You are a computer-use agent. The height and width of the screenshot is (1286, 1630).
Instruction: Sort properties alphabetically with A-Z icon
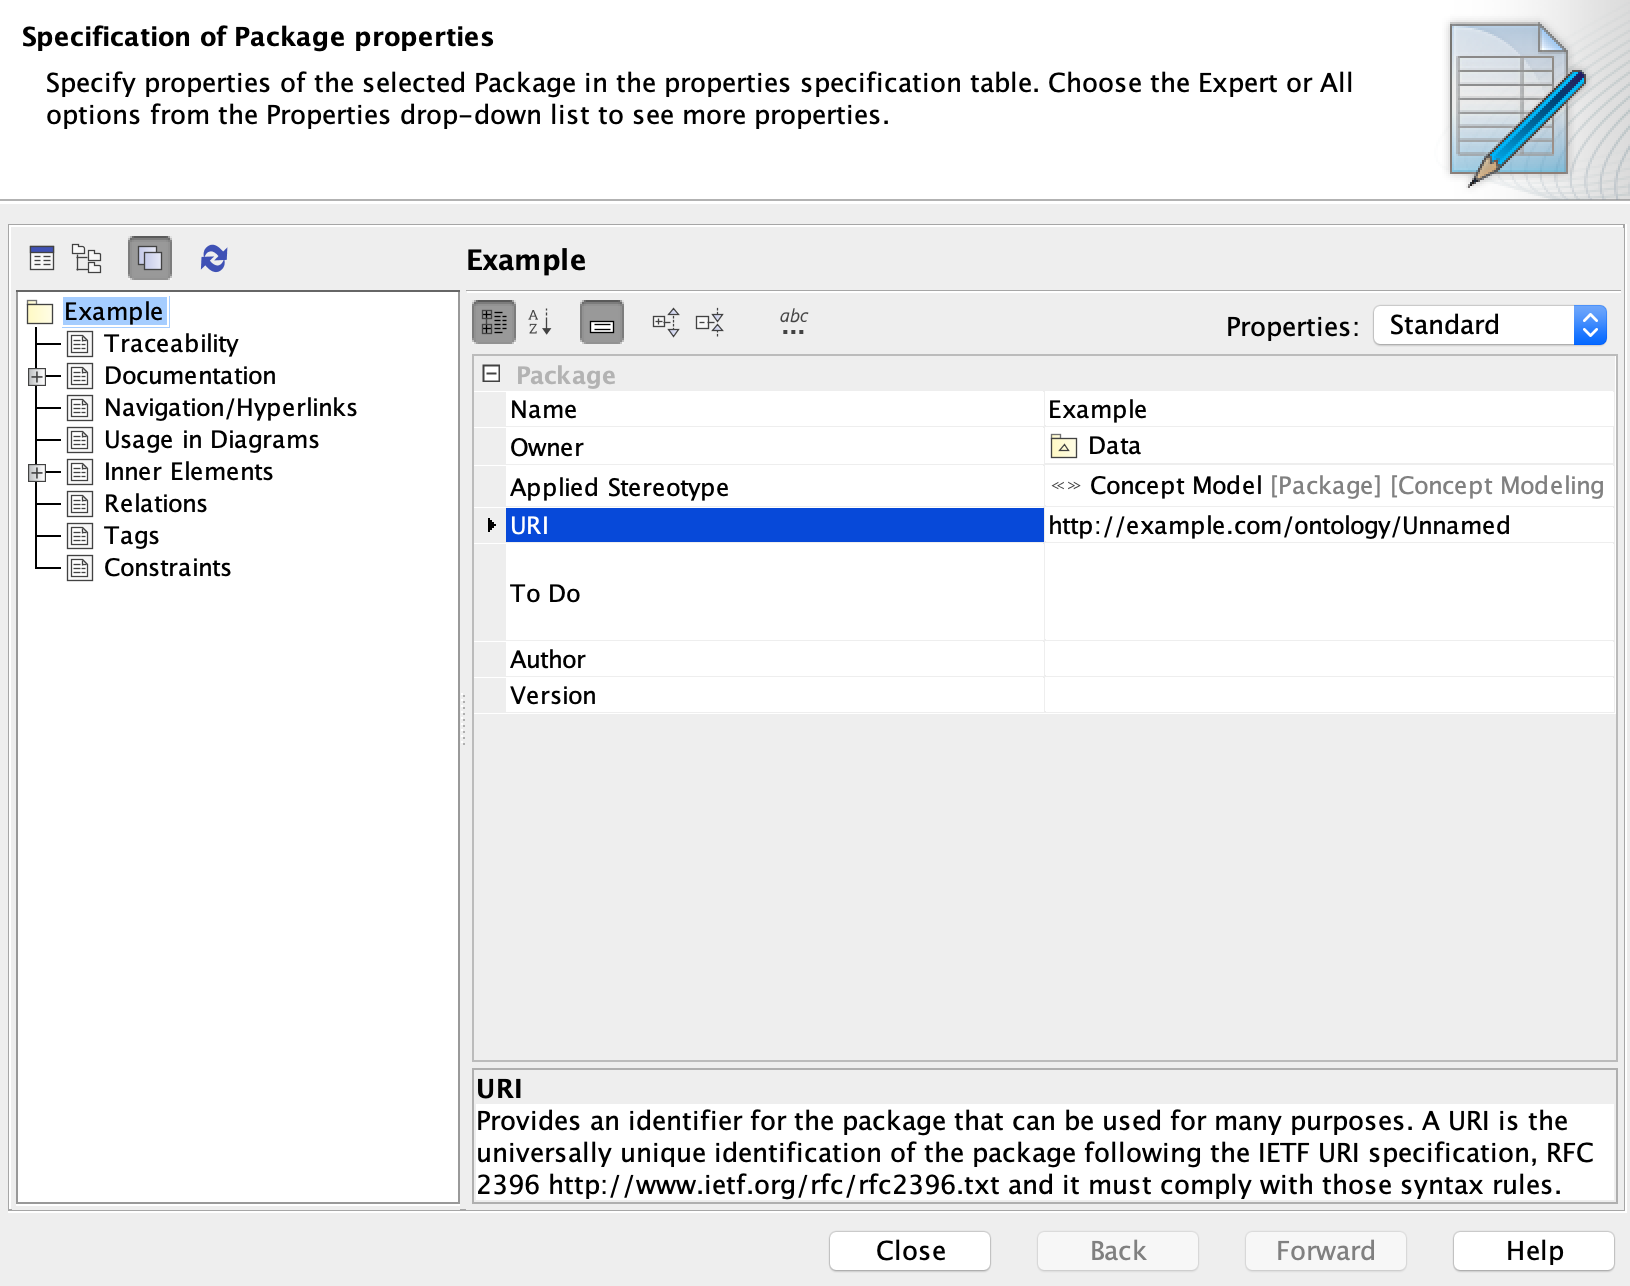[540, 322]
